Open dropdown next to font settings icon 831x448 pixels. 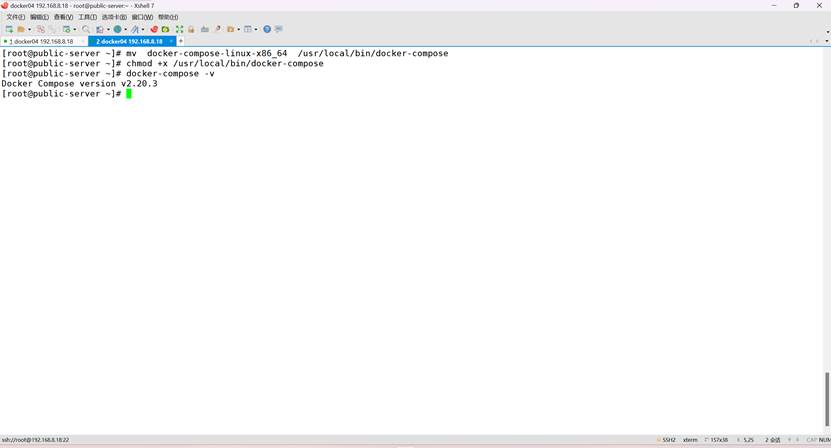pos(143,29)
